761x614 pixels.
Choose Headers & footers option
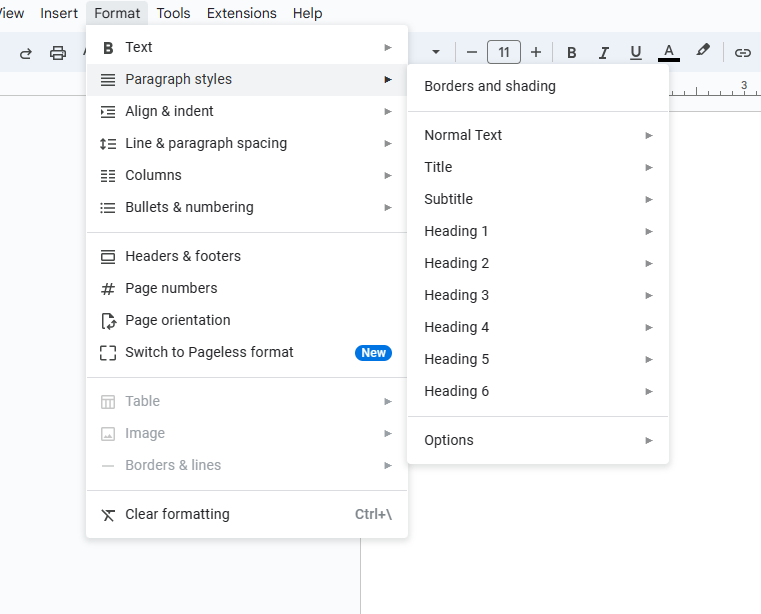(x=247, y=256)
